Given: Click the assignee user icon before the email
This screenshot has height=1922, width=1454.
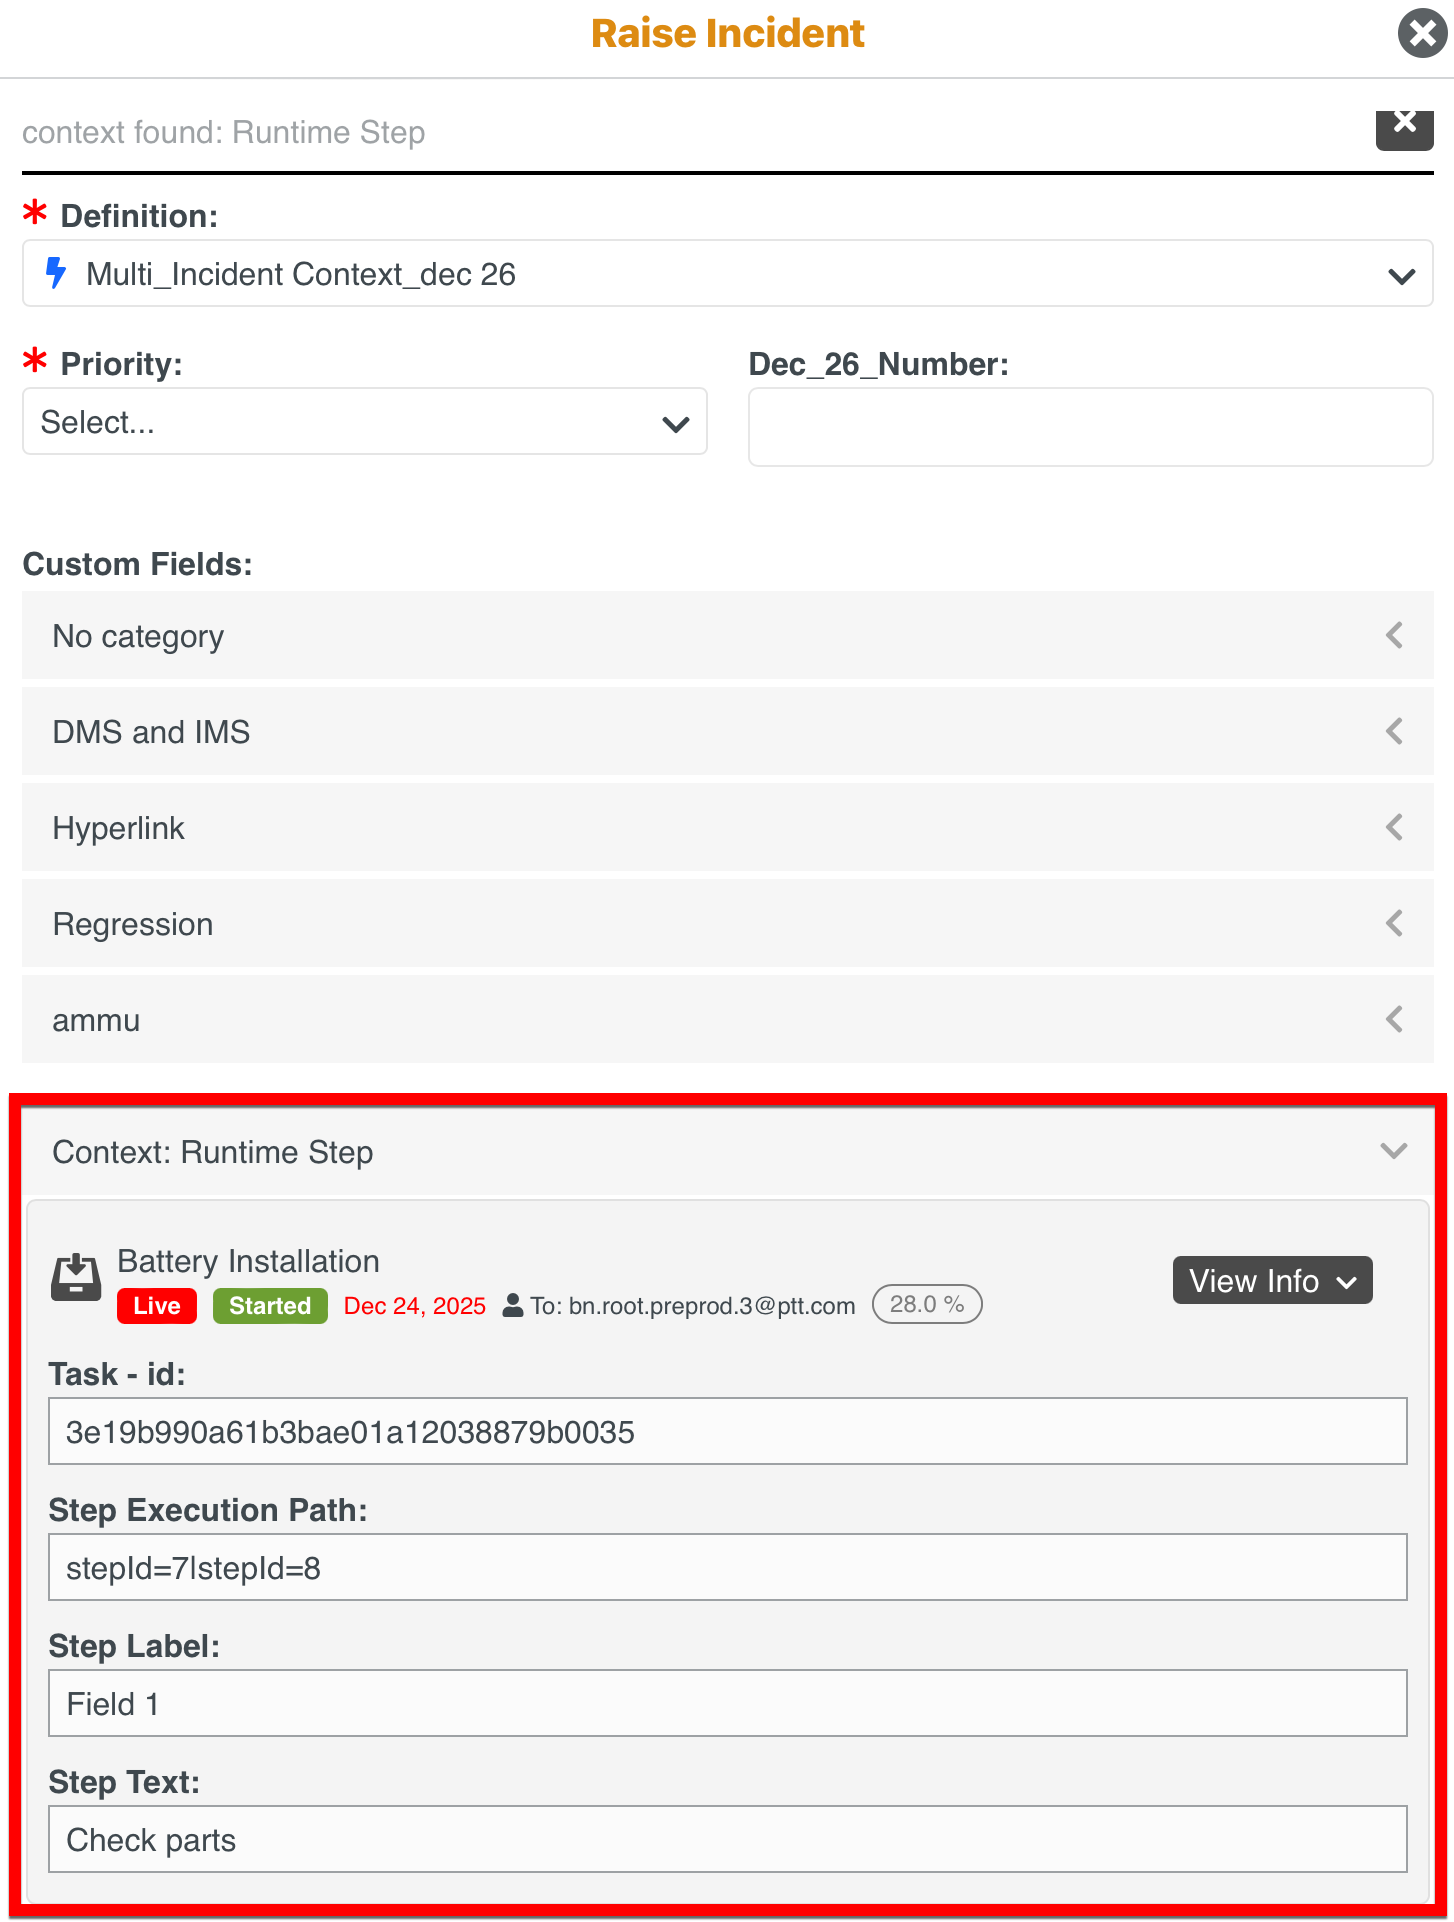Looking at the screenshot, I should tap(513, 1306).
